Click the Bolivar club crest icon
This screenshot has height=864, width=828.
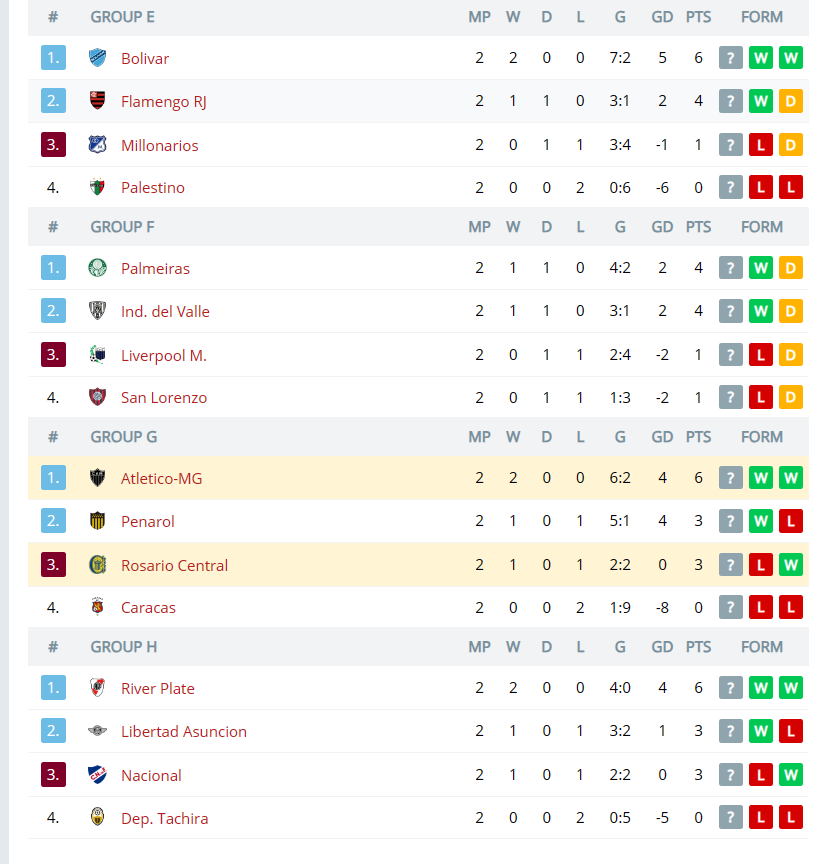98,57
